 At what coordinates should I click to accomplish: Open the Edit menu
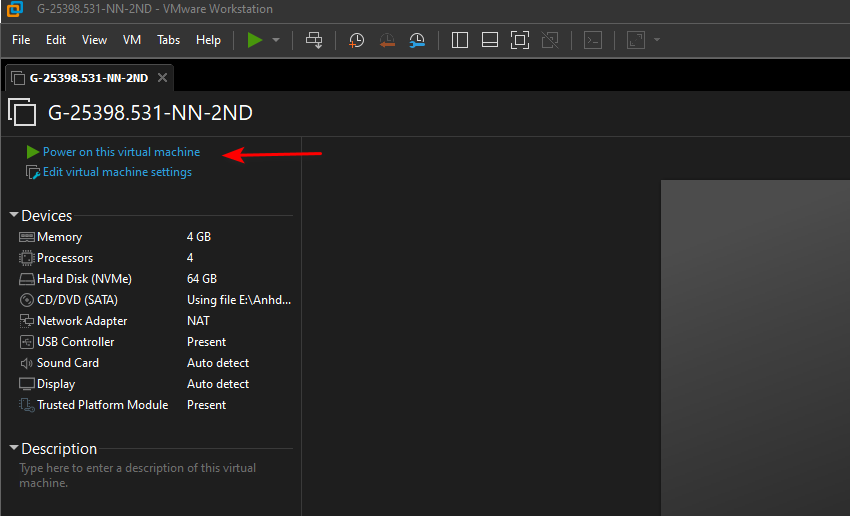click(x=56, y=40)
